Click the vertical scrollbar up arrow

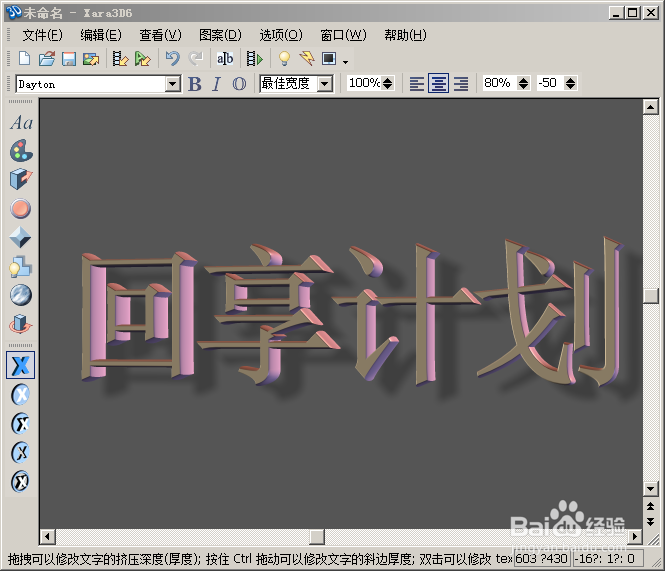click(650, 106)
